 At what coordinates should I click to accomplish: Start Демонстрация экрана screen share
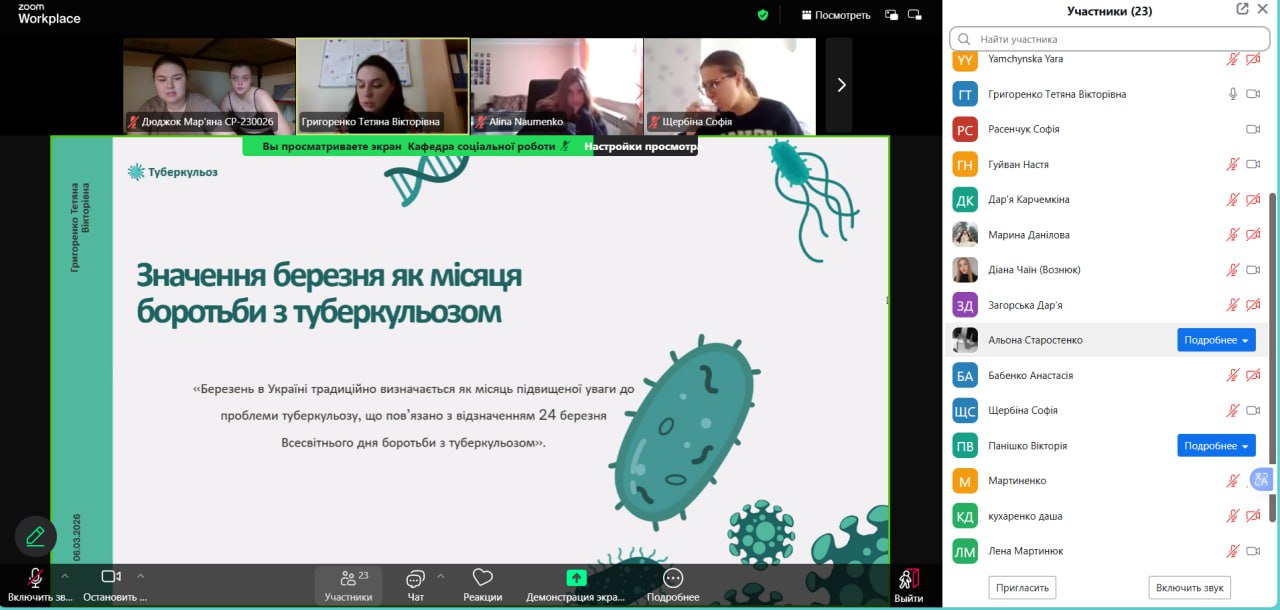[x=576, y=586]
